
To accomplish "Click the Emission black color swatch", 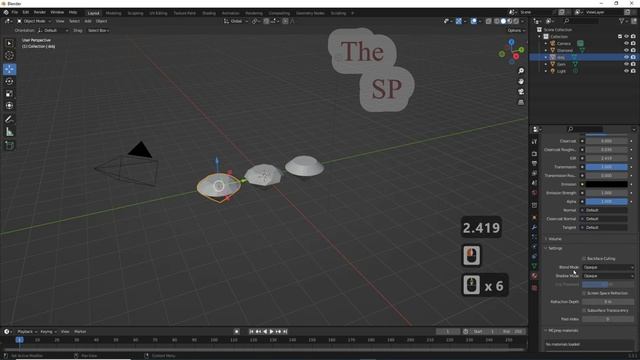I will (x=607, y=184).
